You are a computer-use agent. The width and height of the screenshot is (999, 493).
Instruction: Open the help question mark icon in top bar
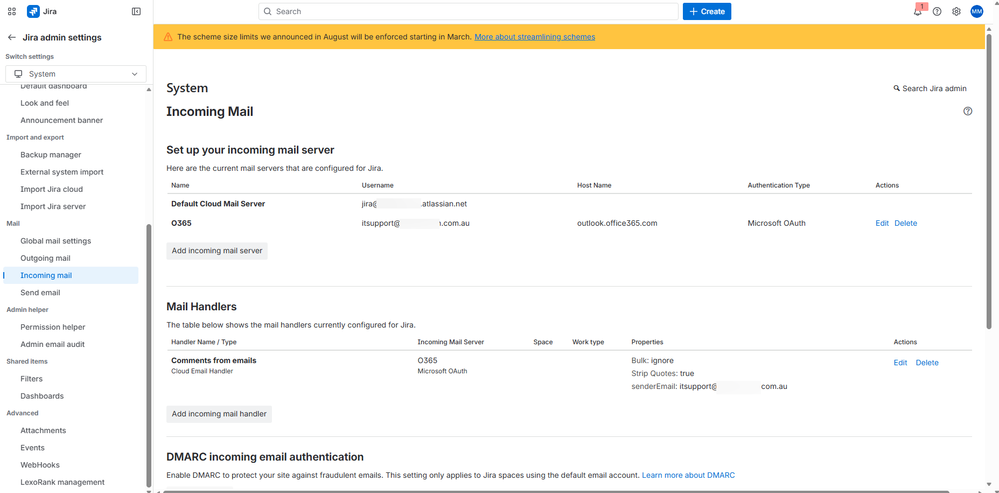pos(937,11)
